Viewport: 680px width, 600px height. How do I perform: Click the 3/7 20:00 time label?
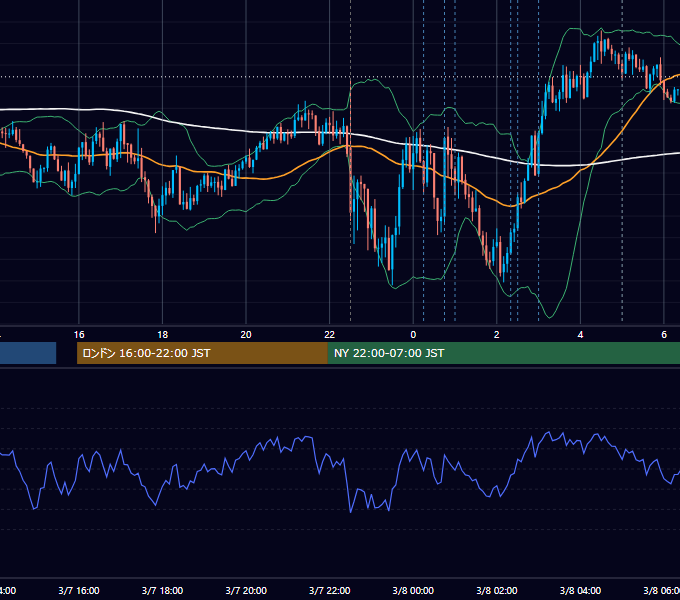tap(246, 590)
